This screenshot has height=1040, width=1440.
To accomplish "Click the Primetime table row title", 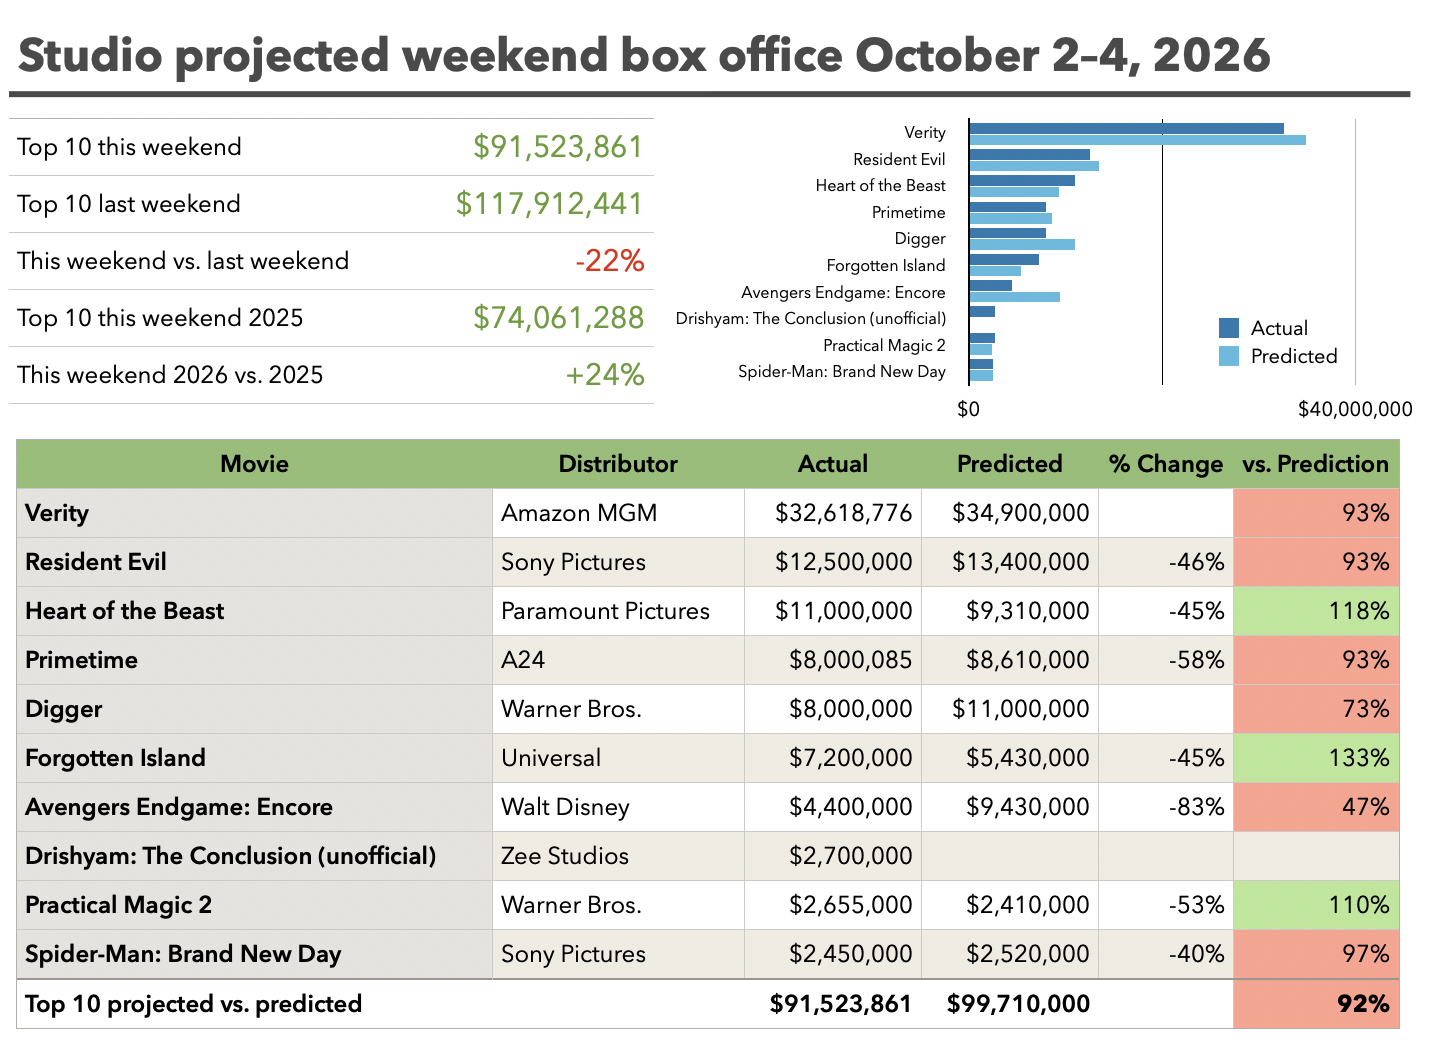I will (x=255, y=660).
